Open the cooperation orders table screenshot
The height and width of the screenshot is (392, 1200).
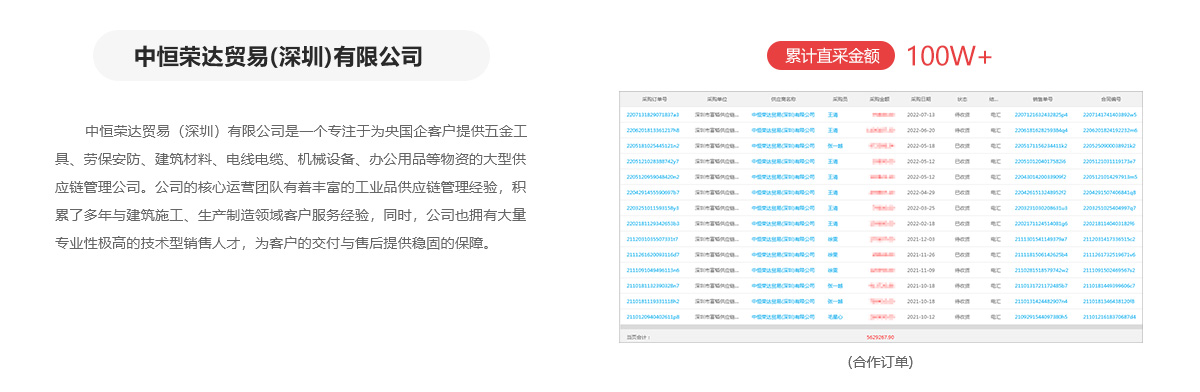(x=881, y=217)
